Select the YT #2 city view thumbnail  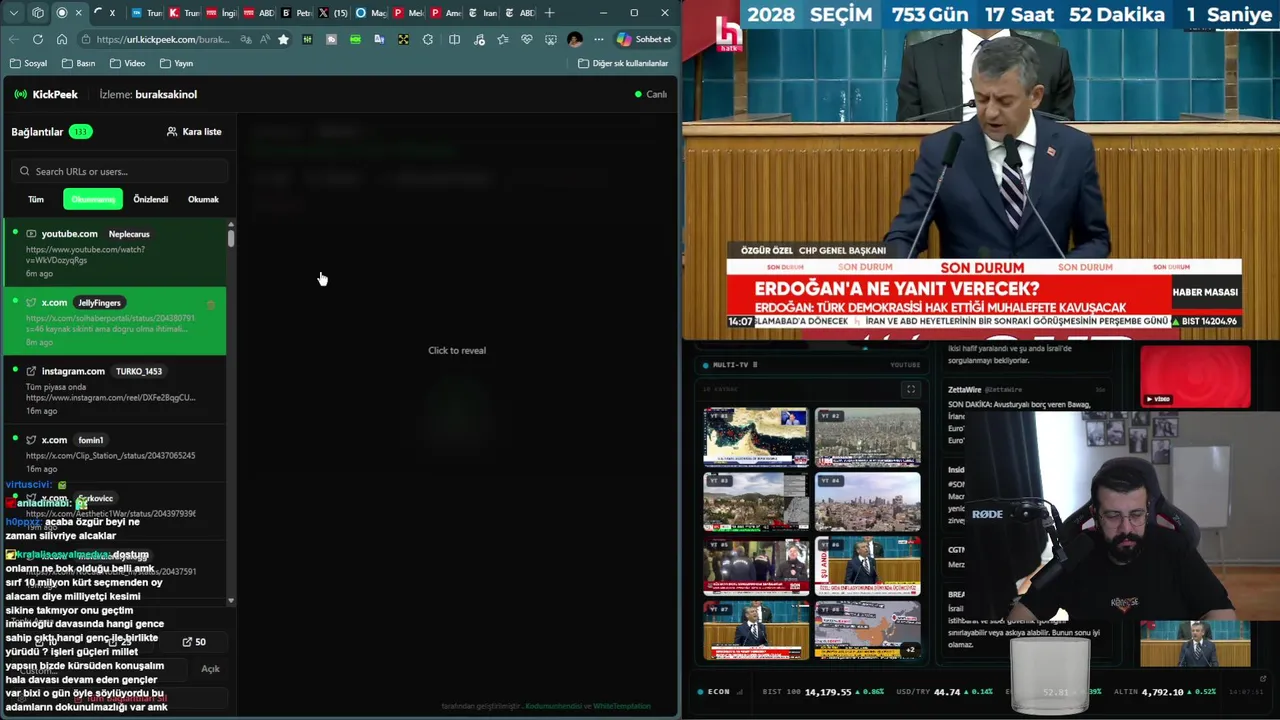[x=867, y=437]
